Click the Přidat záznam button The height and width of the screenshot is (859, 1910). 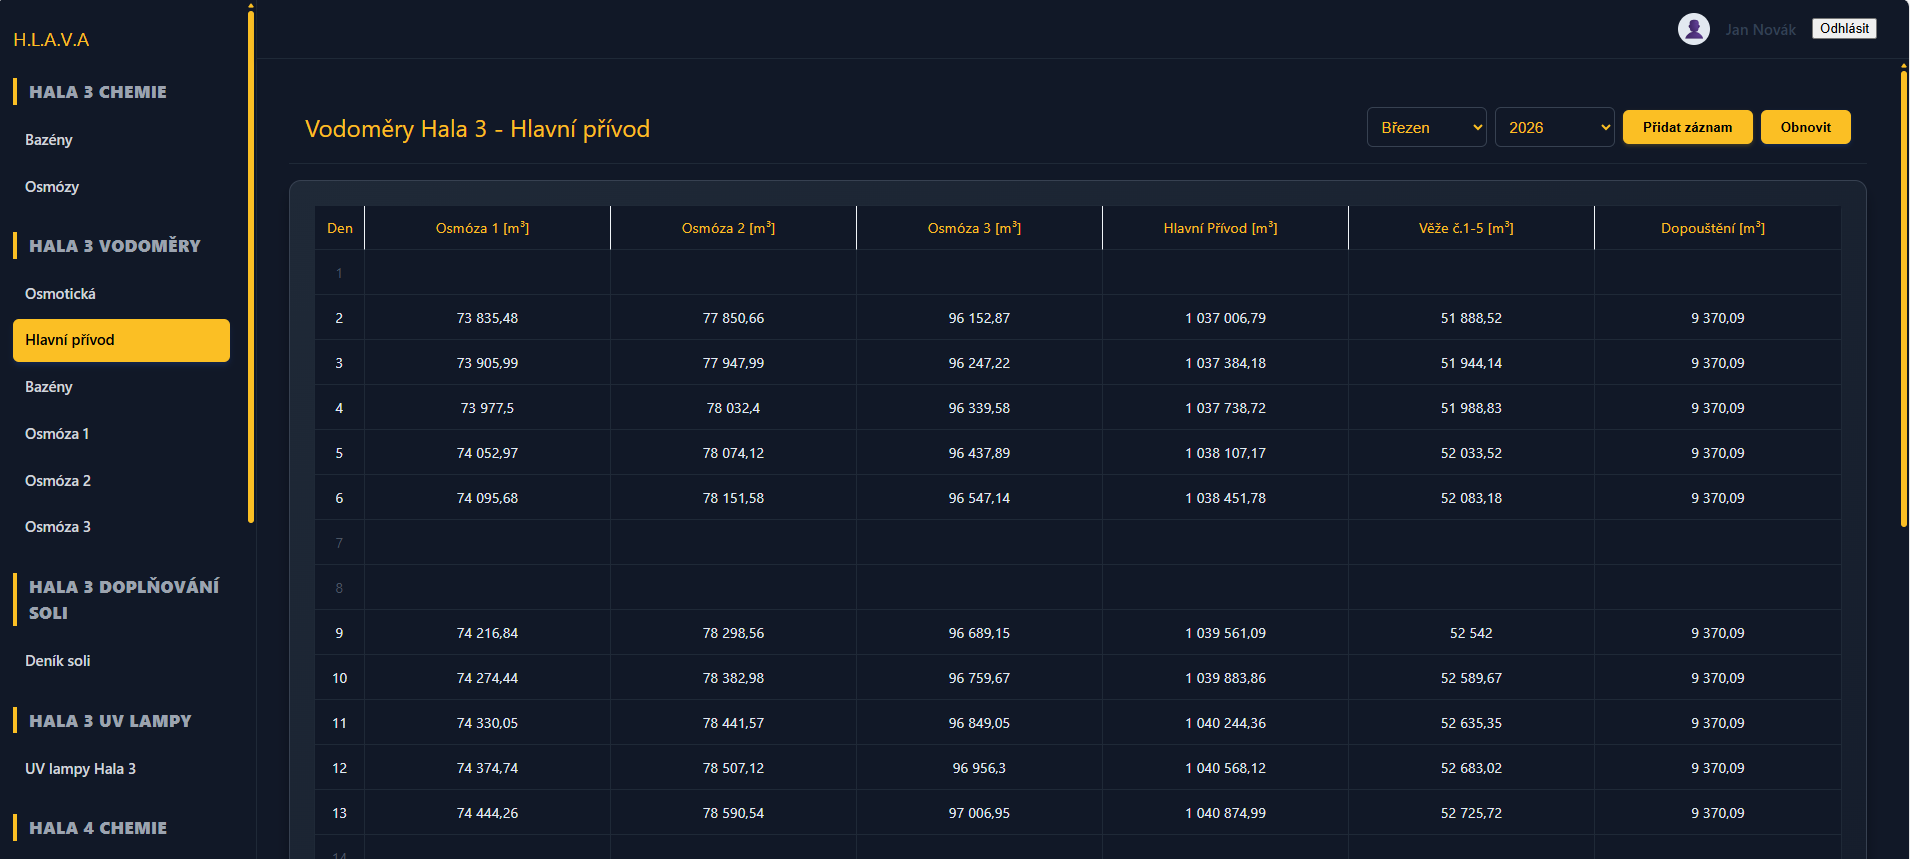pos(1686,128)
